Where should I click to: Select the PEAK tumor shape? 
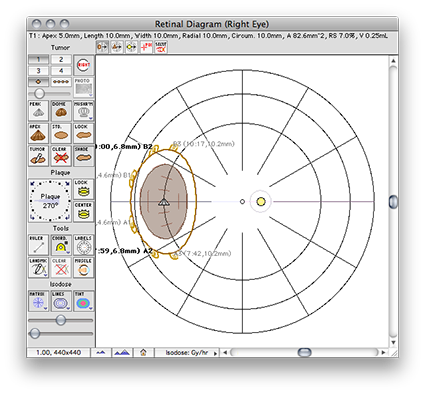click(x=38, y=111)
